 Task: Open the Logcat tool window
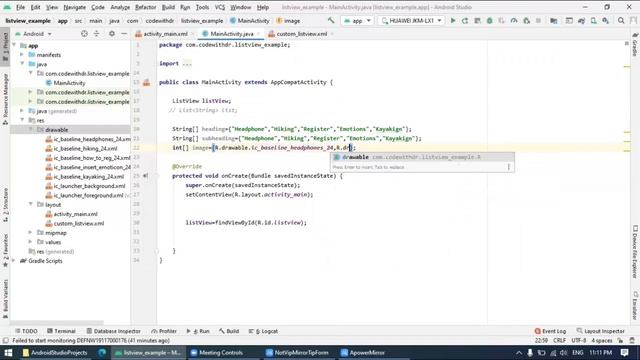(x=263, y=331)
